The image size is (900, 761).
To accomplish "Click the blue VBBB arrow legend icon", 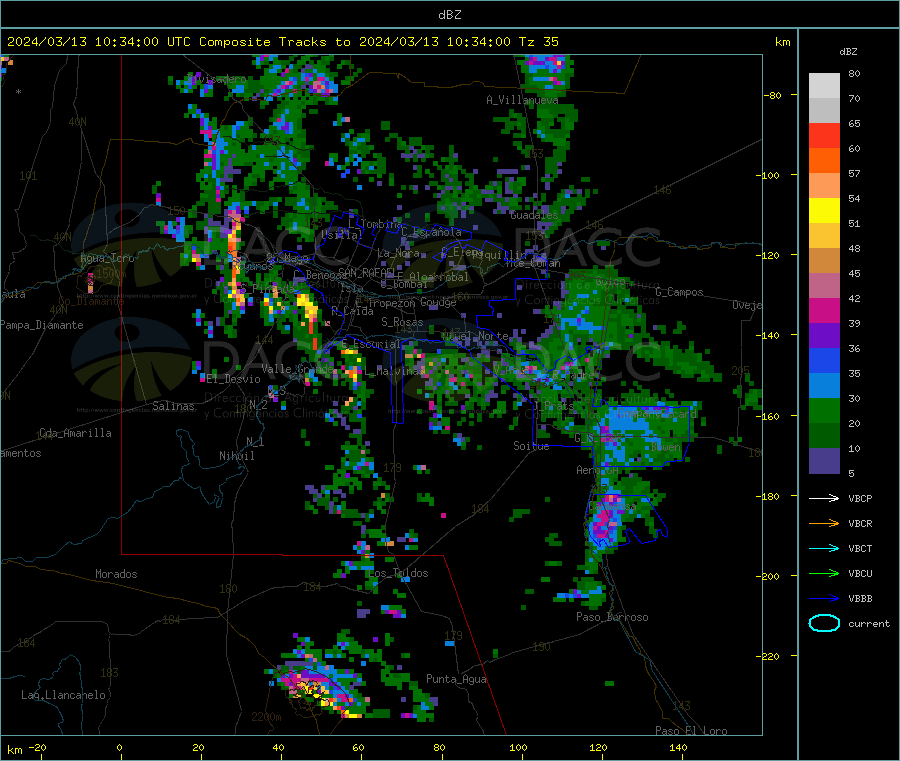I will tap(824, 599).
